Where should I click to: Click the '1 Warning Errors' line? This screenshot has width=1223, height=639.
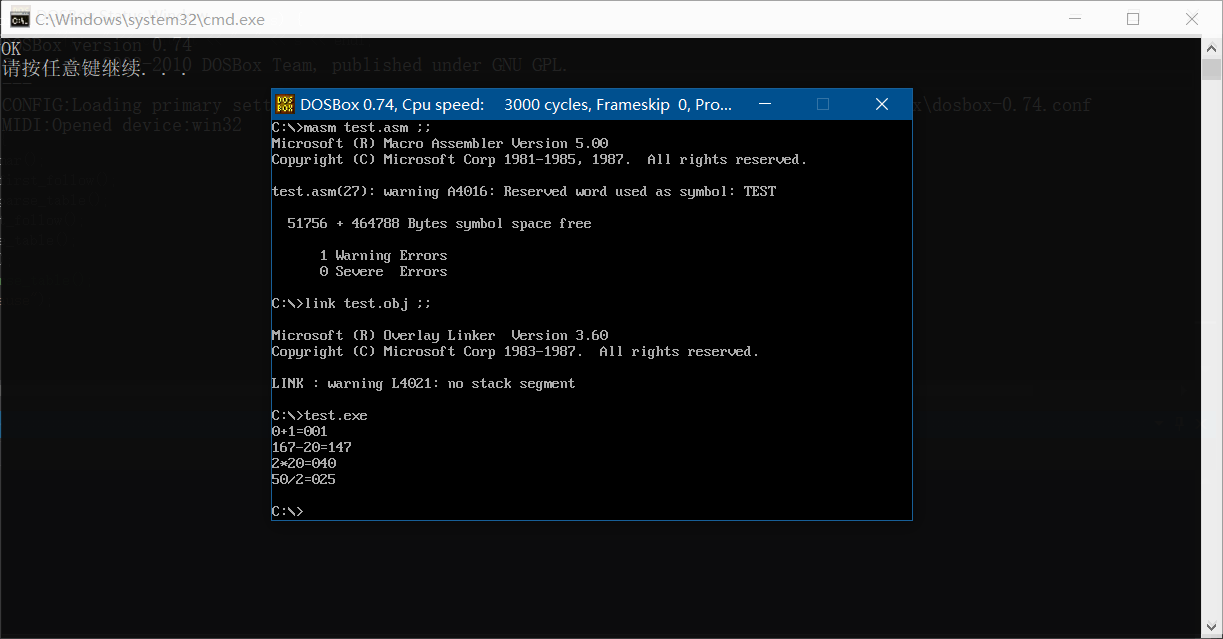tap(384, 255)
